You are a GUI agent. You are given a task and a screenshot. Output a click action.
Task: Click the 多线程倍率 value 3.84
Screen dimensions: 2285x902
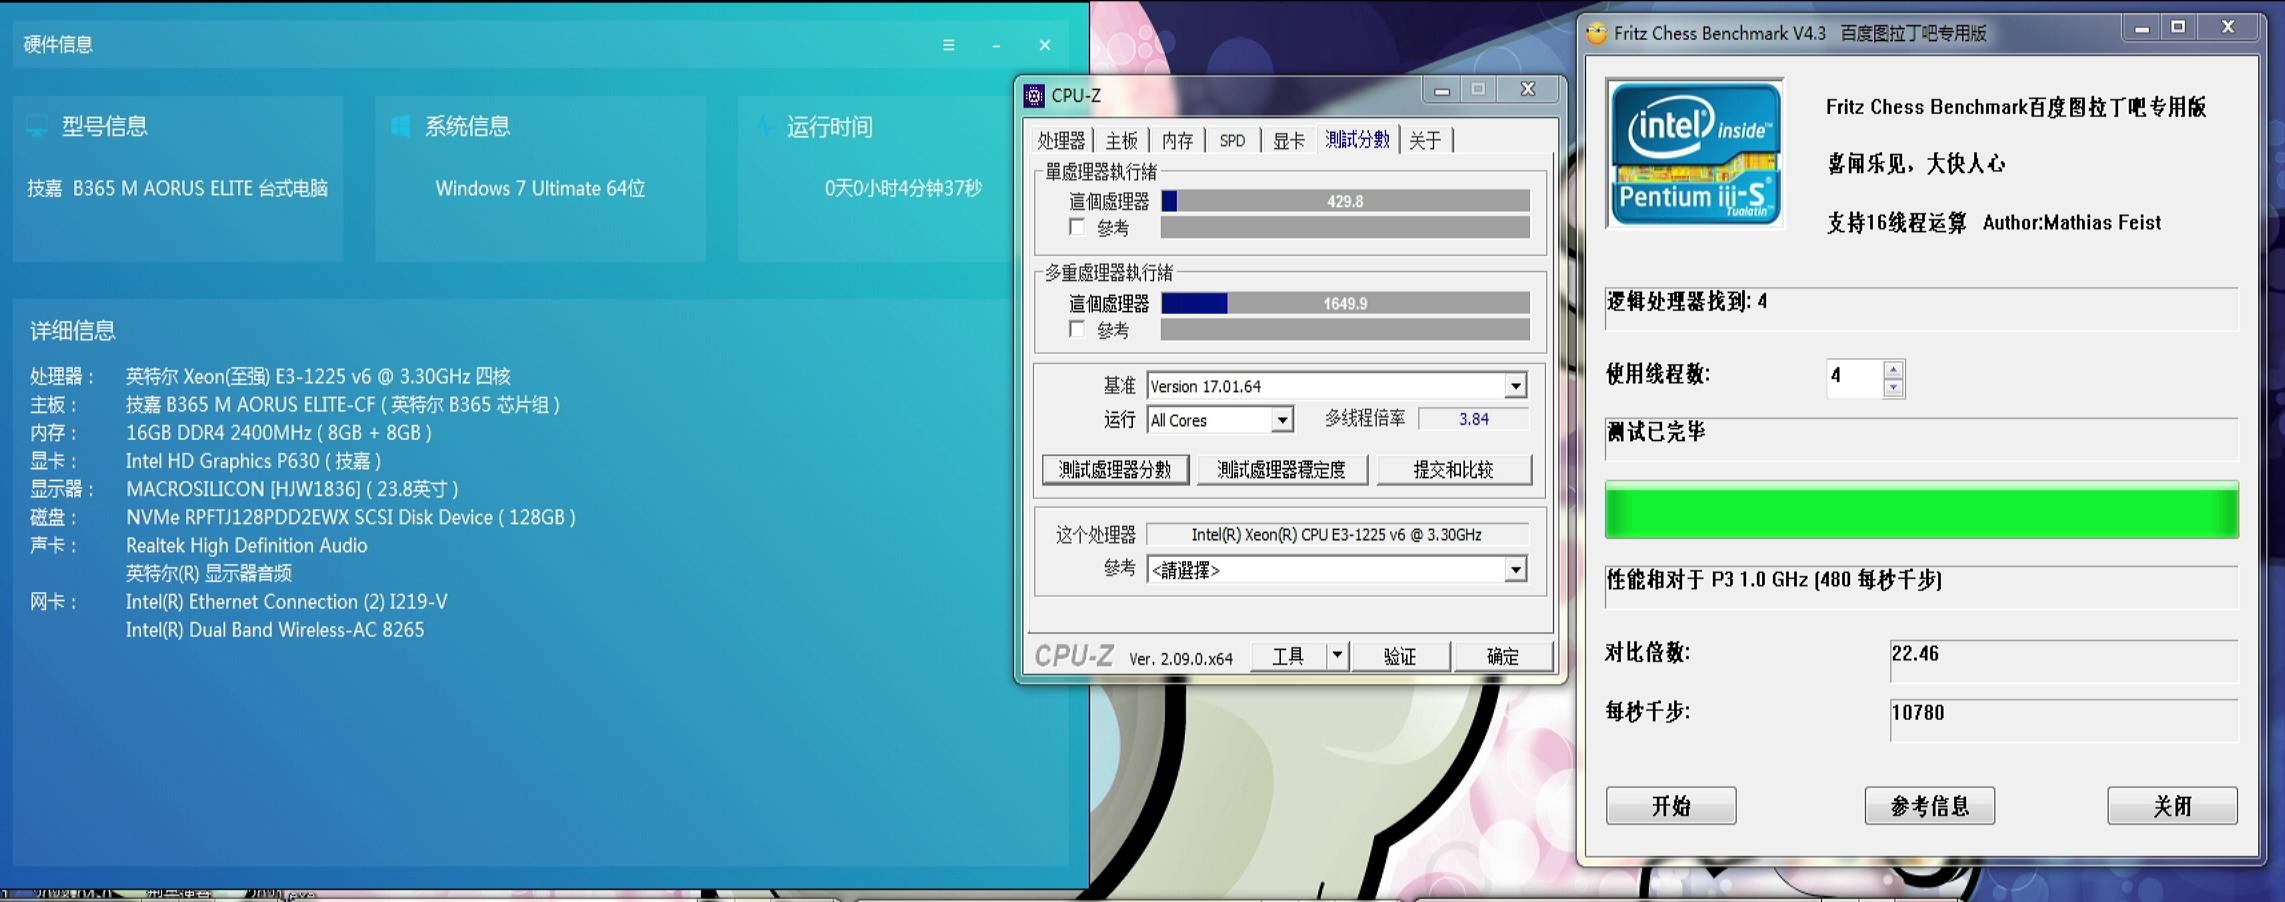(x=1473, y=419)
